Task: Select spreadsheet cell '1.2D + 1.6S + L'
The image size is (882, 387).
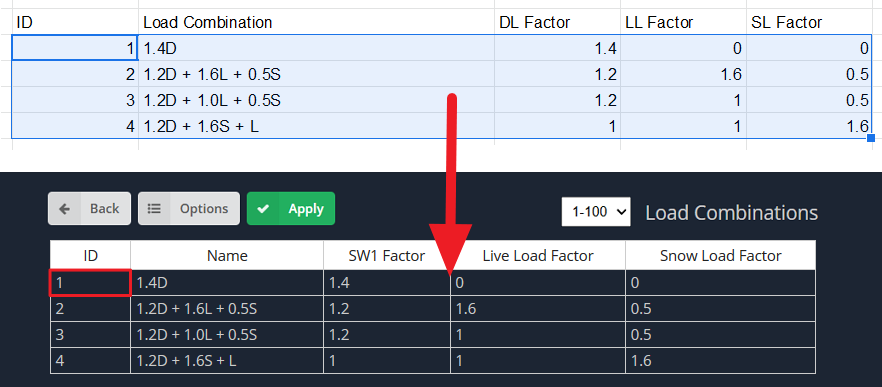Action: [317, 126]
